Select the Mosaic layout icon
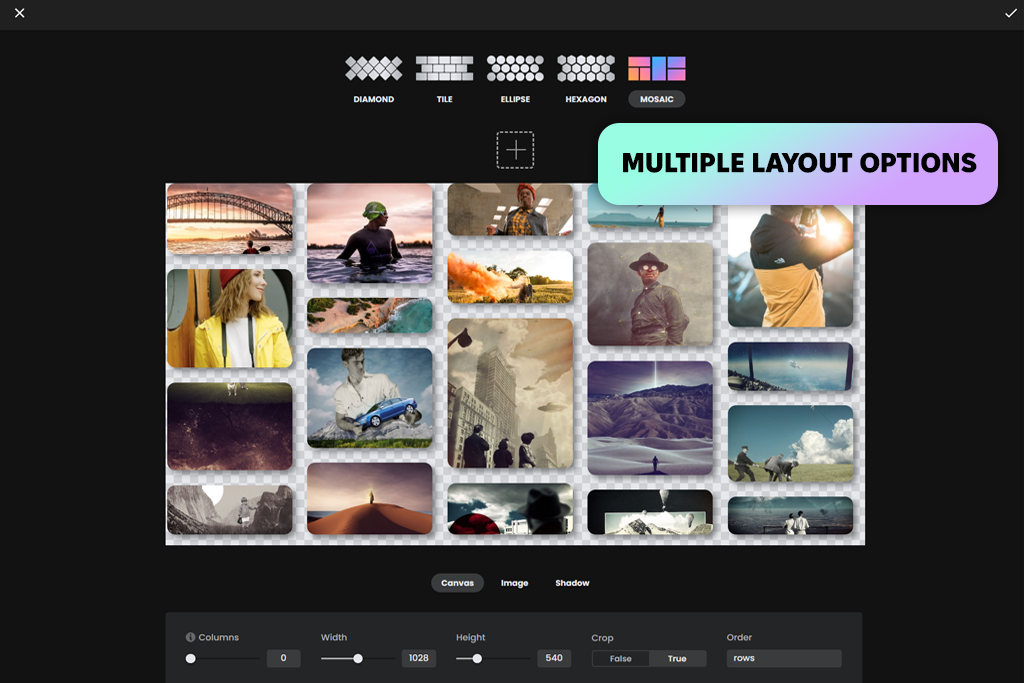1024x683 pixels. 656,68
